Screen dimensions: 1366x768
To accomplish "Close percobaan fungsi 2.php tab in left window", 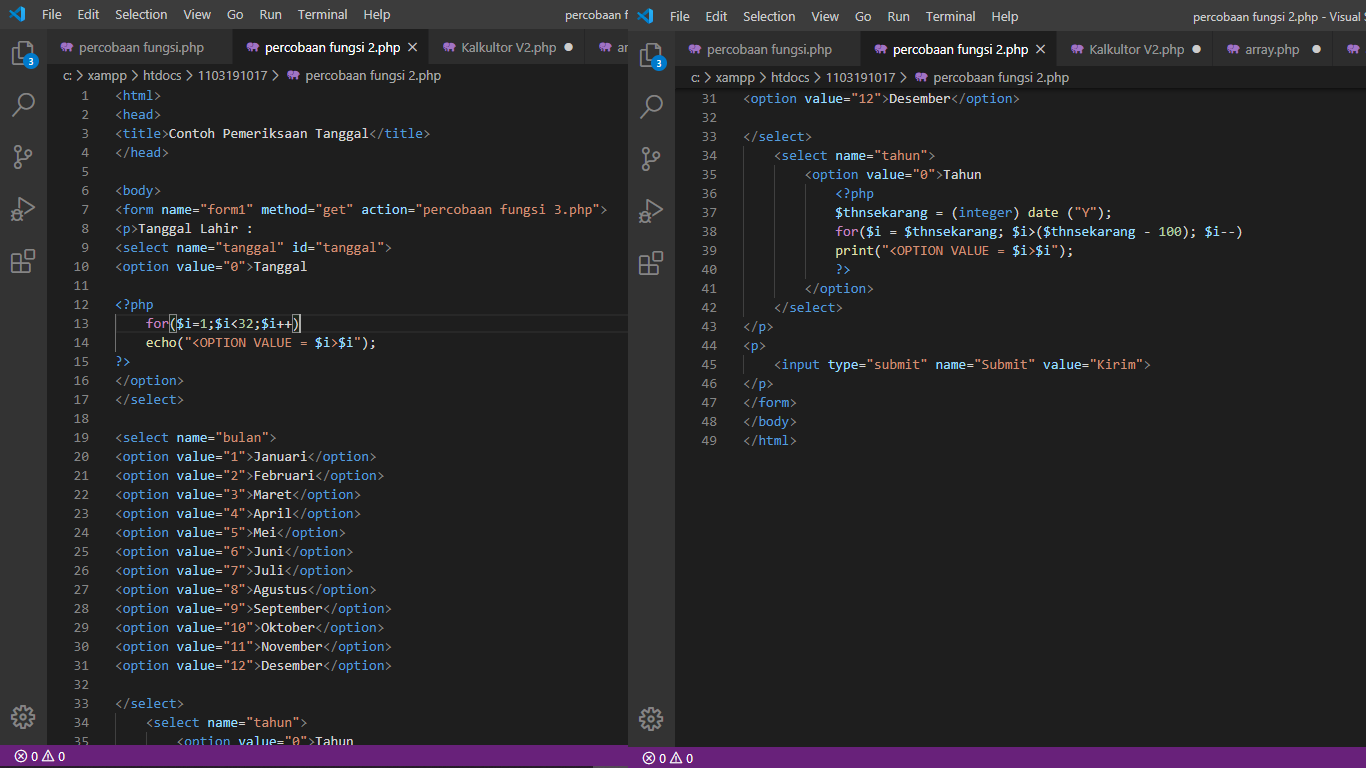I will 413,47.
